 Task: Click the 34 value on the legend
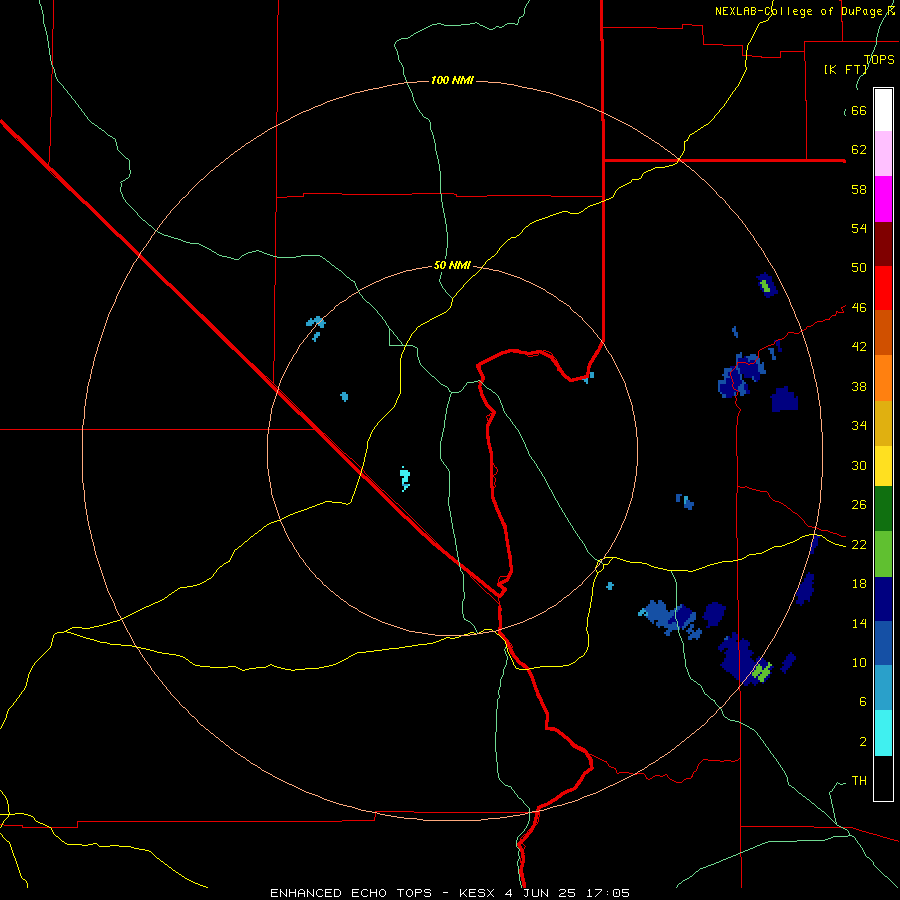click(859, 425)
